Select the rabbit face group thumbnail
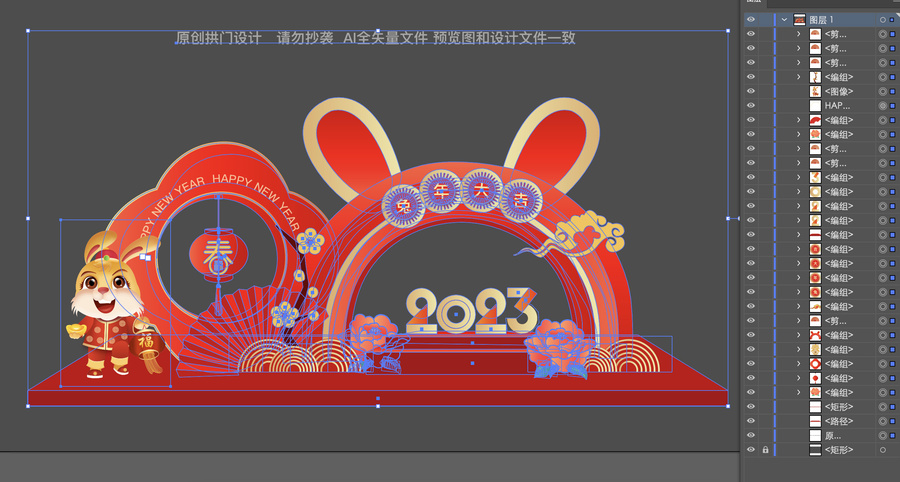This screenshot has height=482, width=900. [x=815, y=349]
